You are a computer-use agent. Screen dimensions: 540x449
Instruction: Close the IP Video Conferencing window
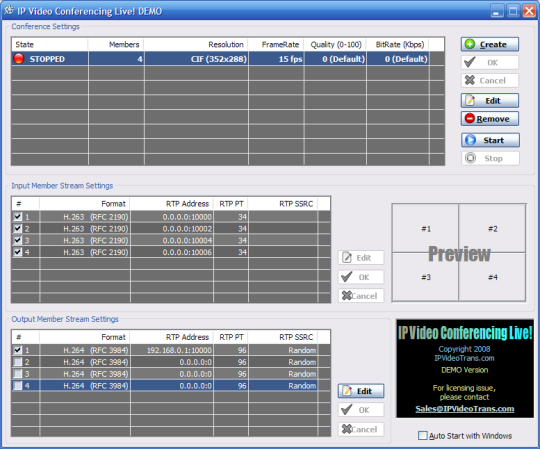pos(529,11)
